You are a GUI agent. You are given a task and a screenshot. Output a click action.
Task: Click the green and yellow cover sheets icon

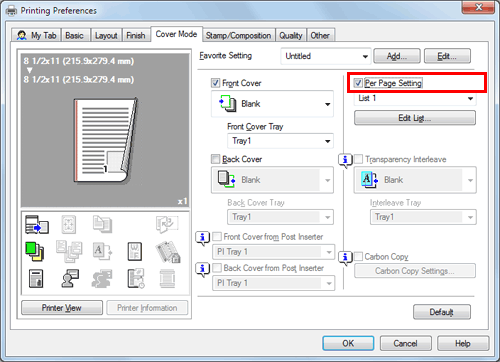click(35, 252)
